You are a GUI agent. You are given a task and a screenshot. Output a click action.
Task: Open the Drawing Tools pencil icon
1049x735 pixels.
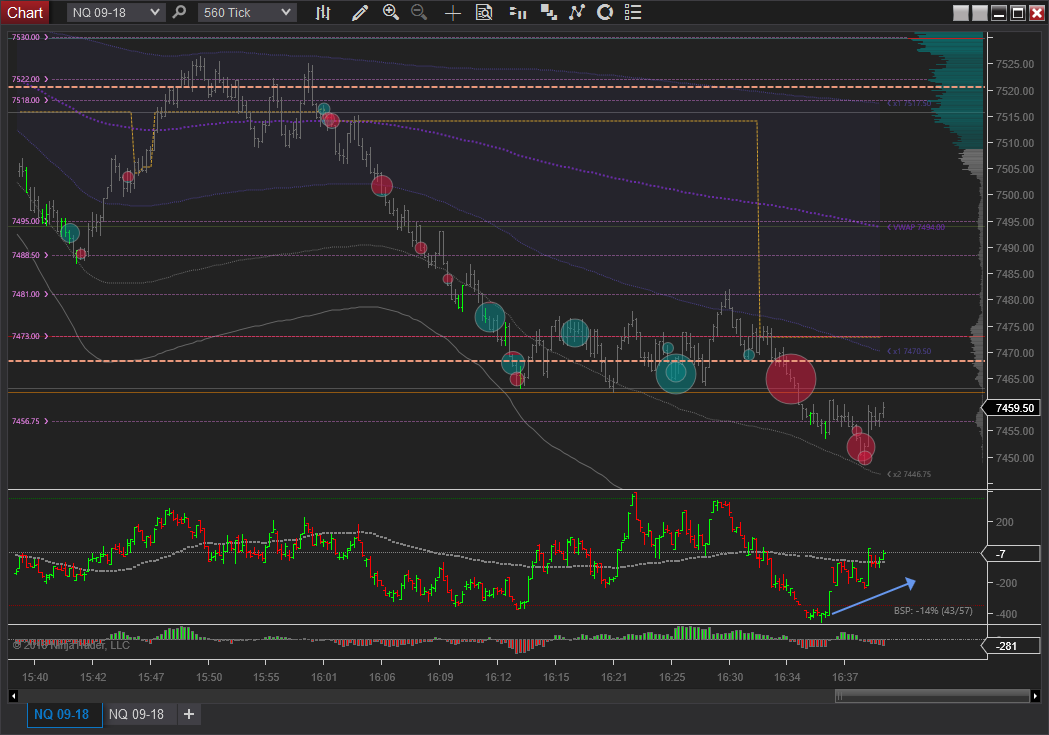[x=359, y=12]
